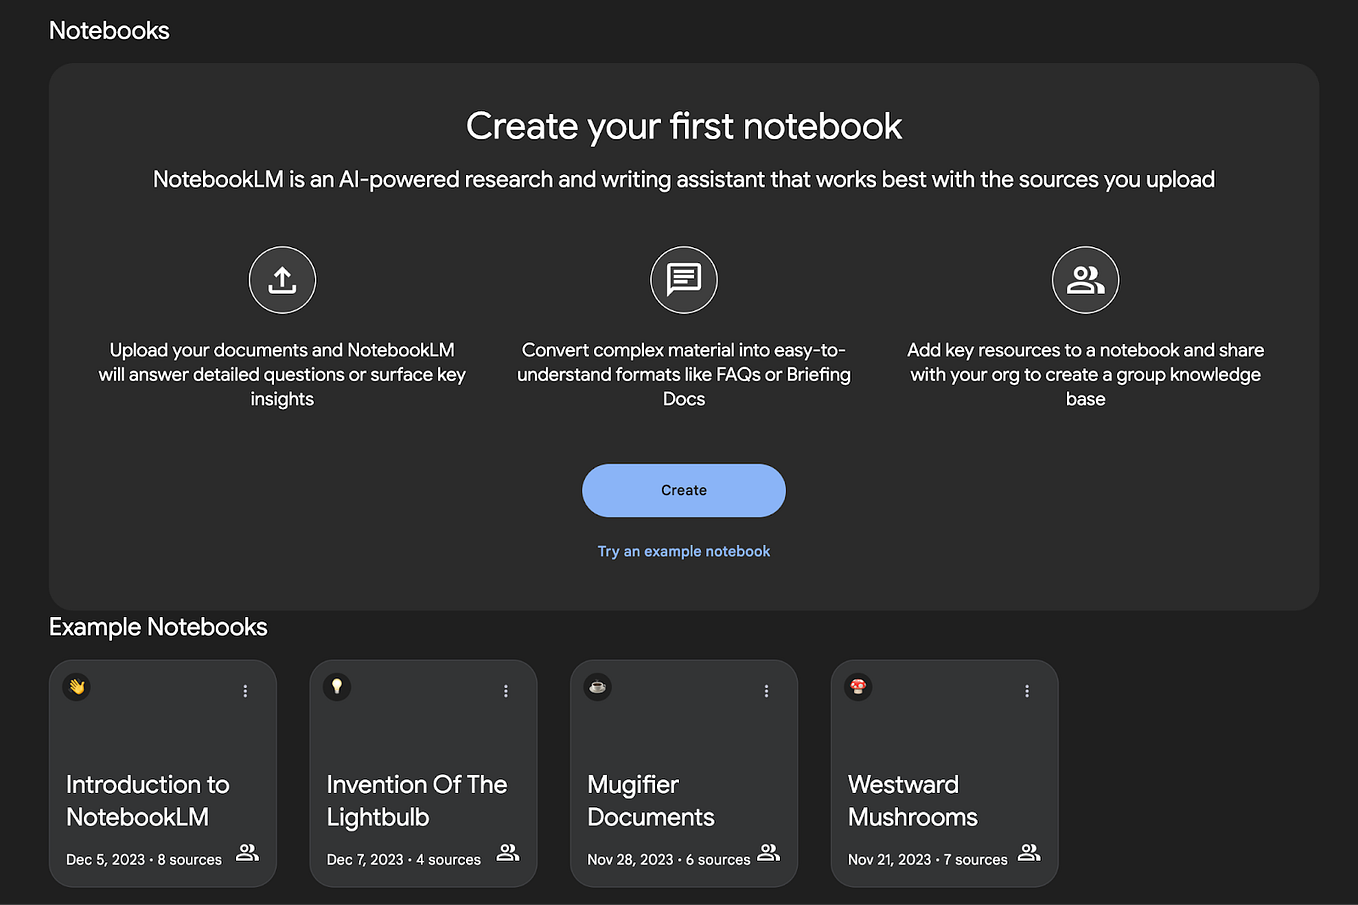Select the lightbulb emoji on Invention Of The Lightbulb
The width and height of the screenshot is (1358, 905).
(x=336, y=687)
